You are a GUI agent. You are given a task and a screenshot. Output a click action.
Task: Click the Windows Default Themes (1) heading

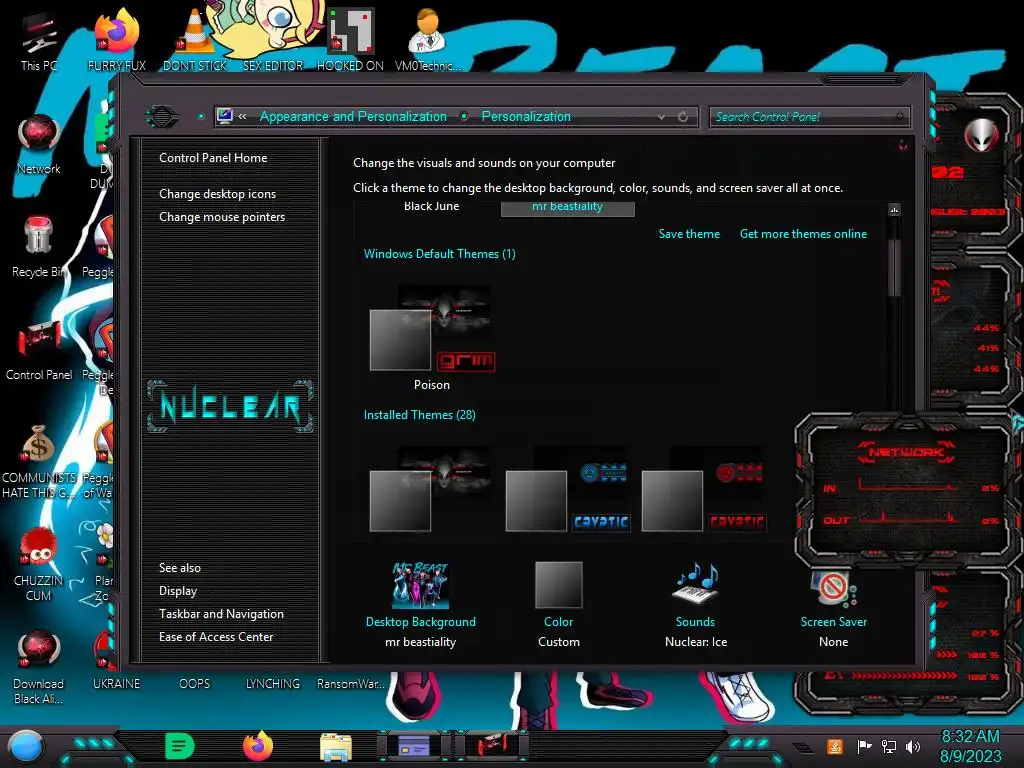tap(440, 254)
